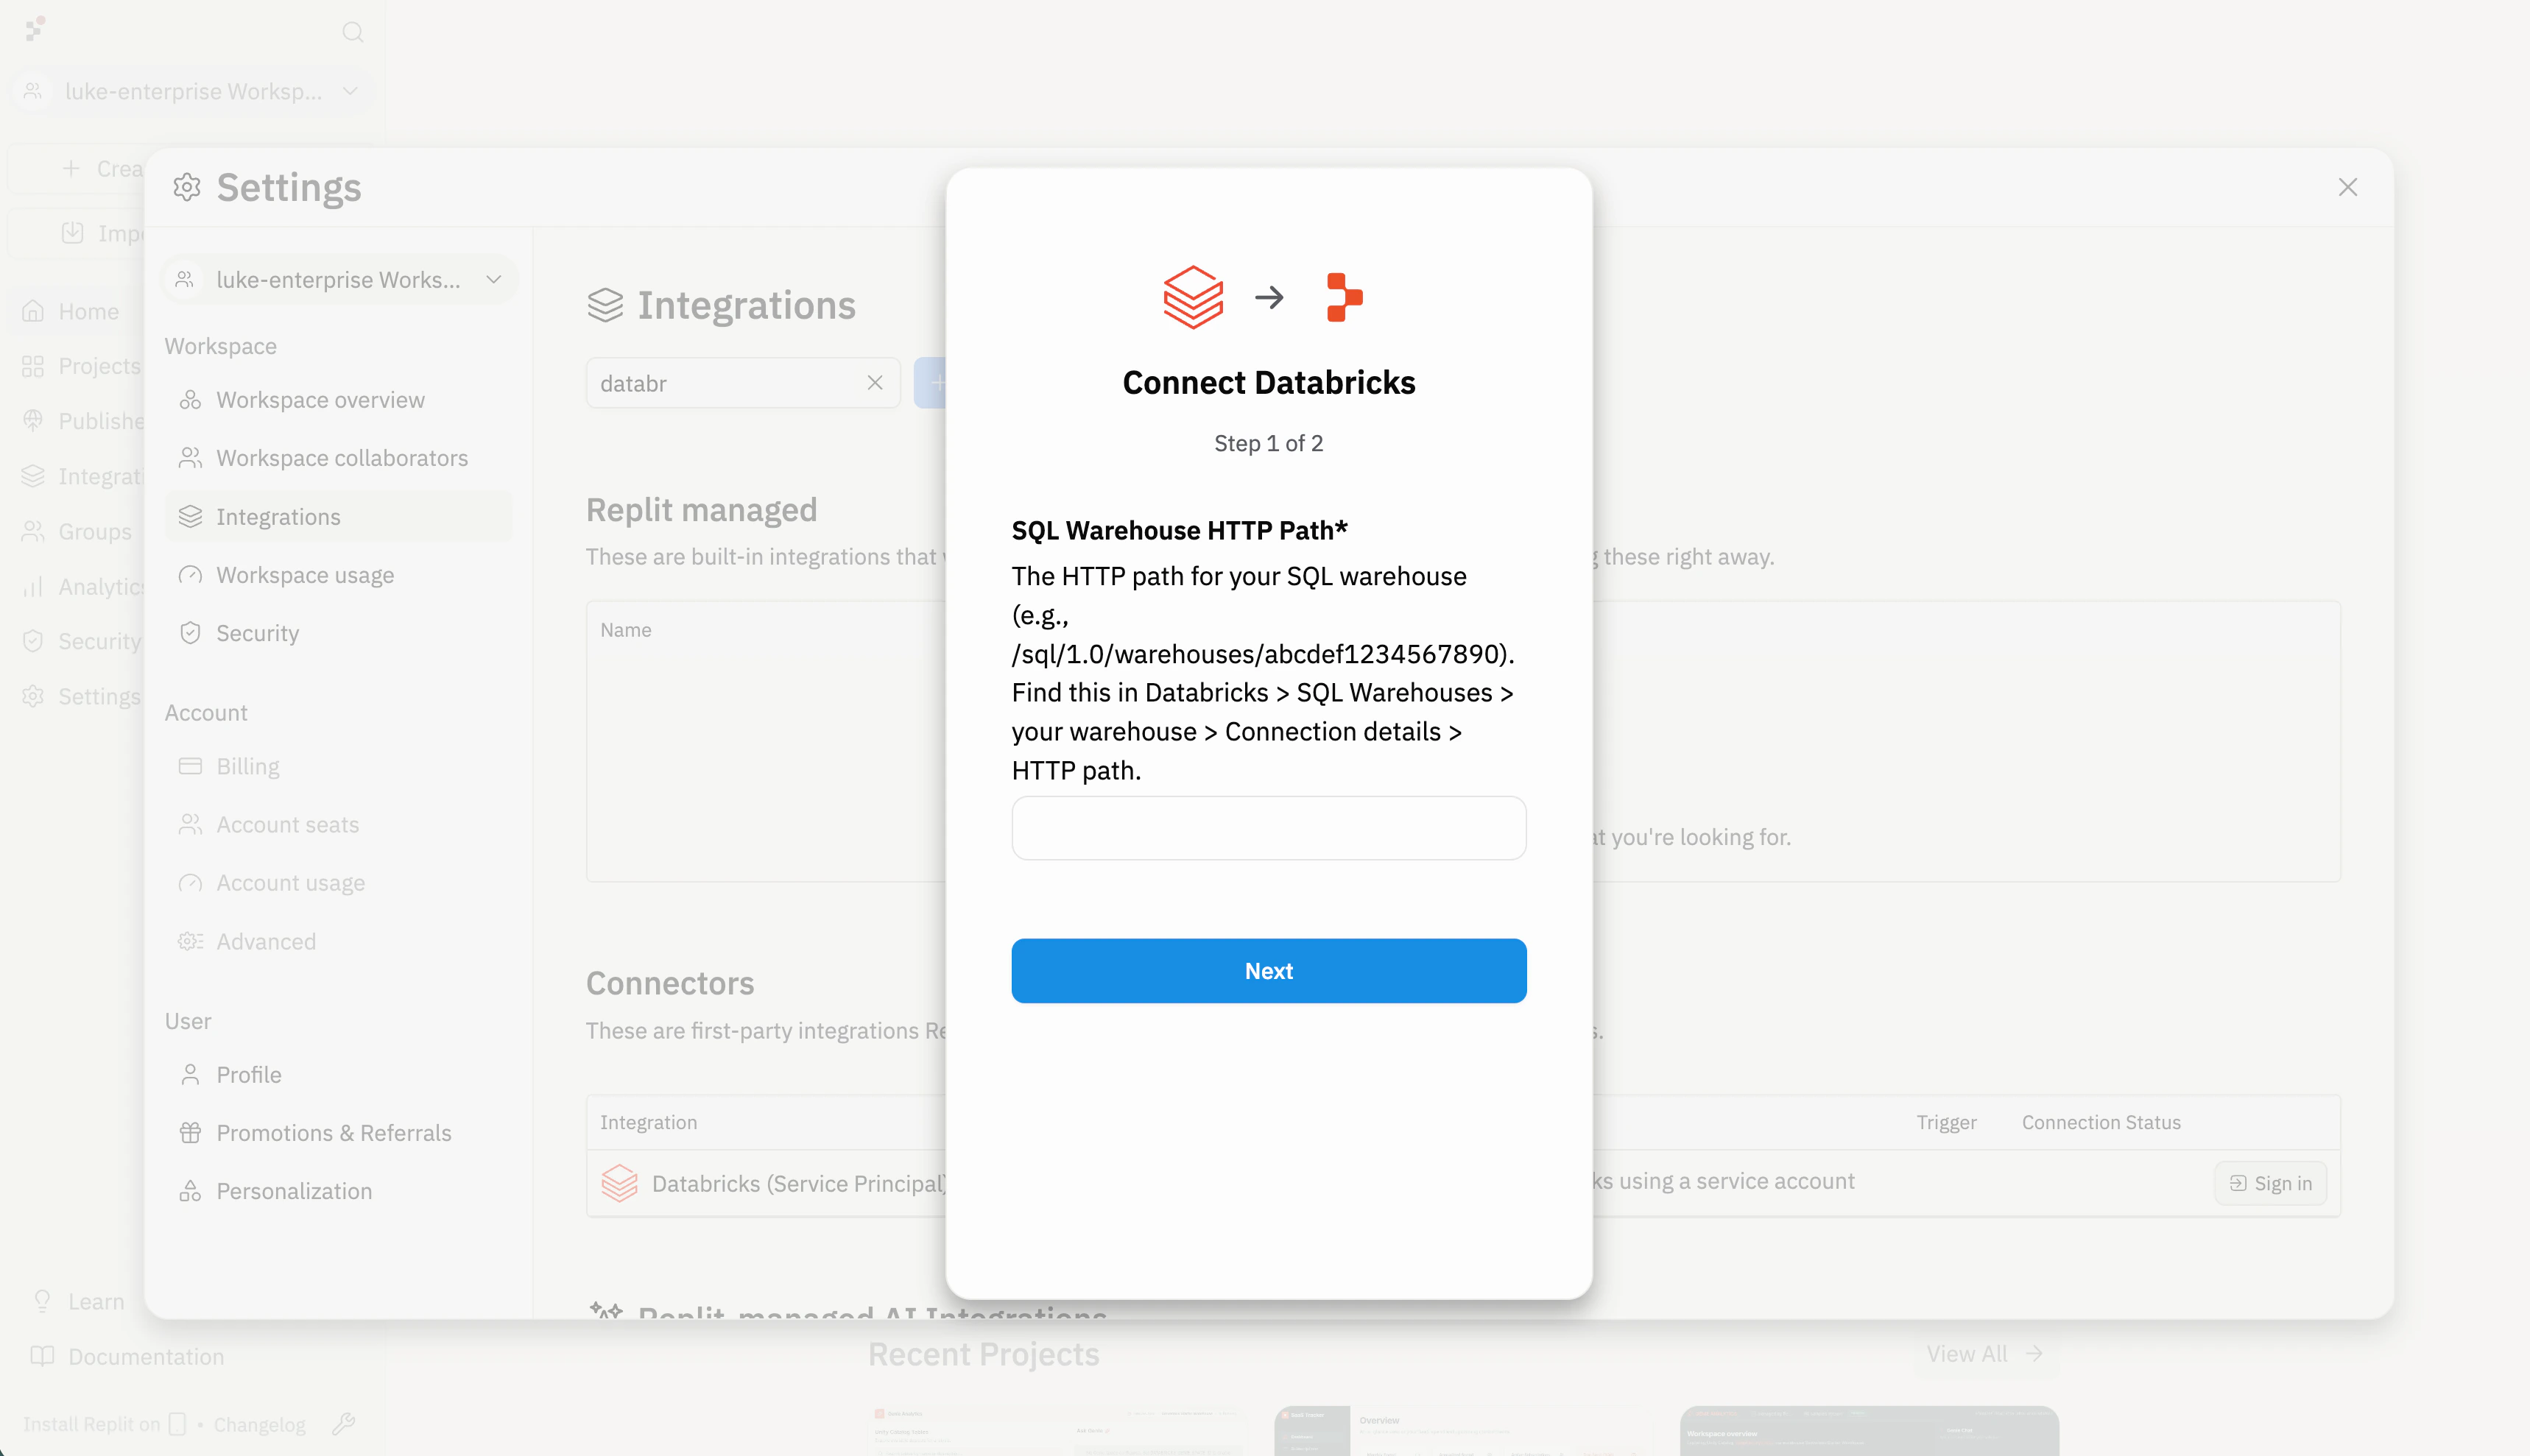Click the Settings gear icon in panel header
The width and height of the screenshot is (2530, 1456).
click(187, 187)
